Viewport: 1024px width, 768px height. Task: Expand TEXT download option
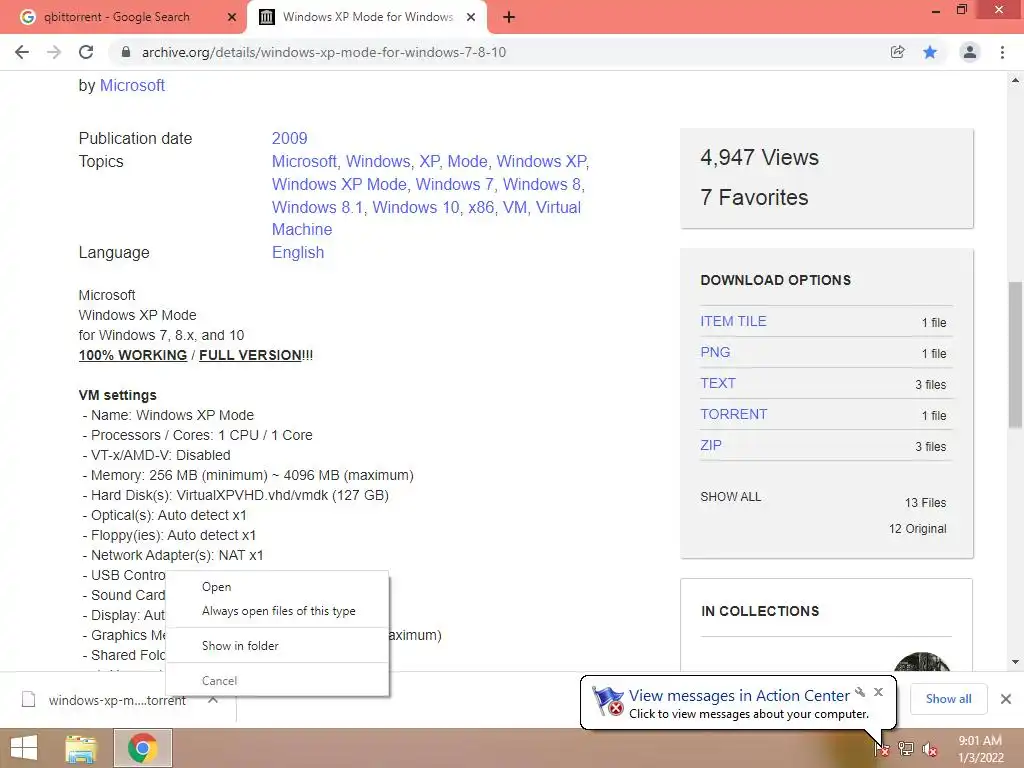718,383
